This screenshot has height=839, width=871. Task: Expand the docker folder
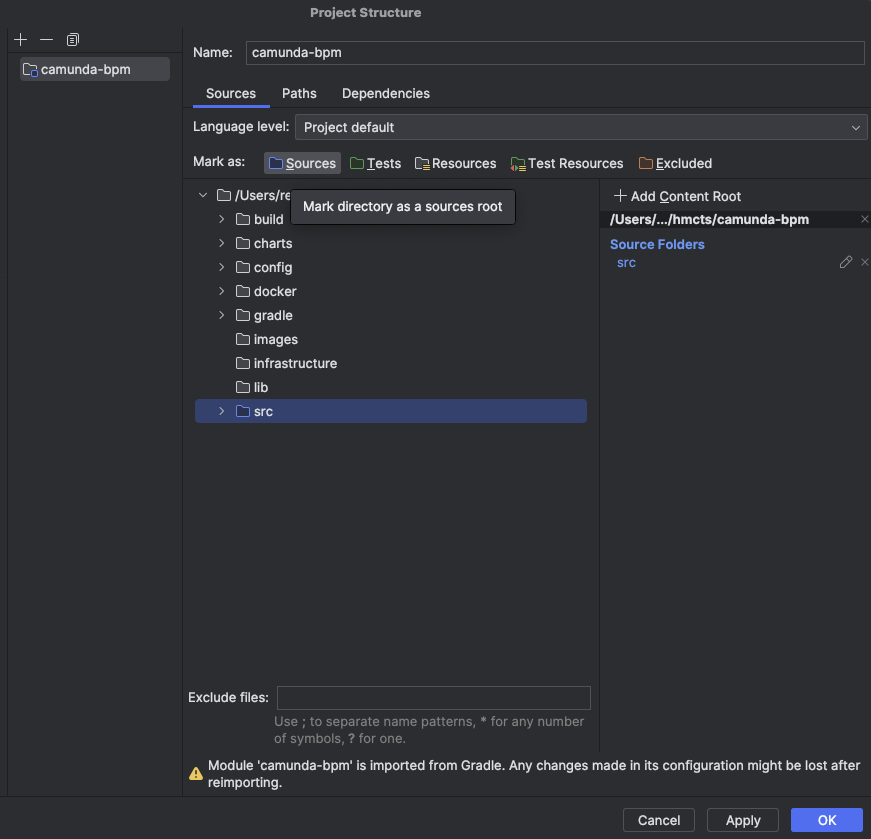pos(222,291)
